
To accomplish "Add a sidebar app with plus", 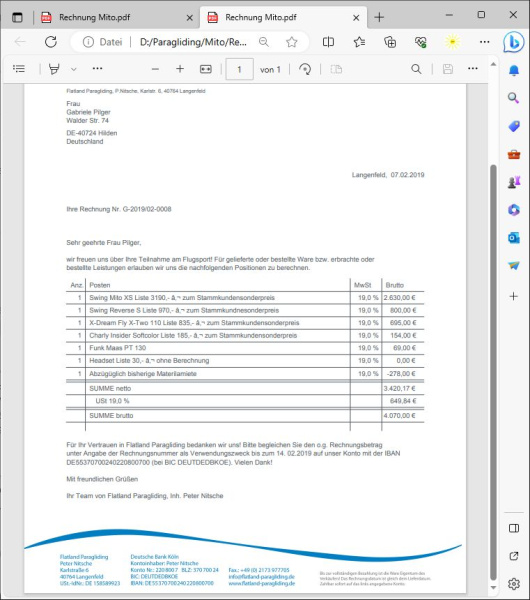I will [514, 296].
